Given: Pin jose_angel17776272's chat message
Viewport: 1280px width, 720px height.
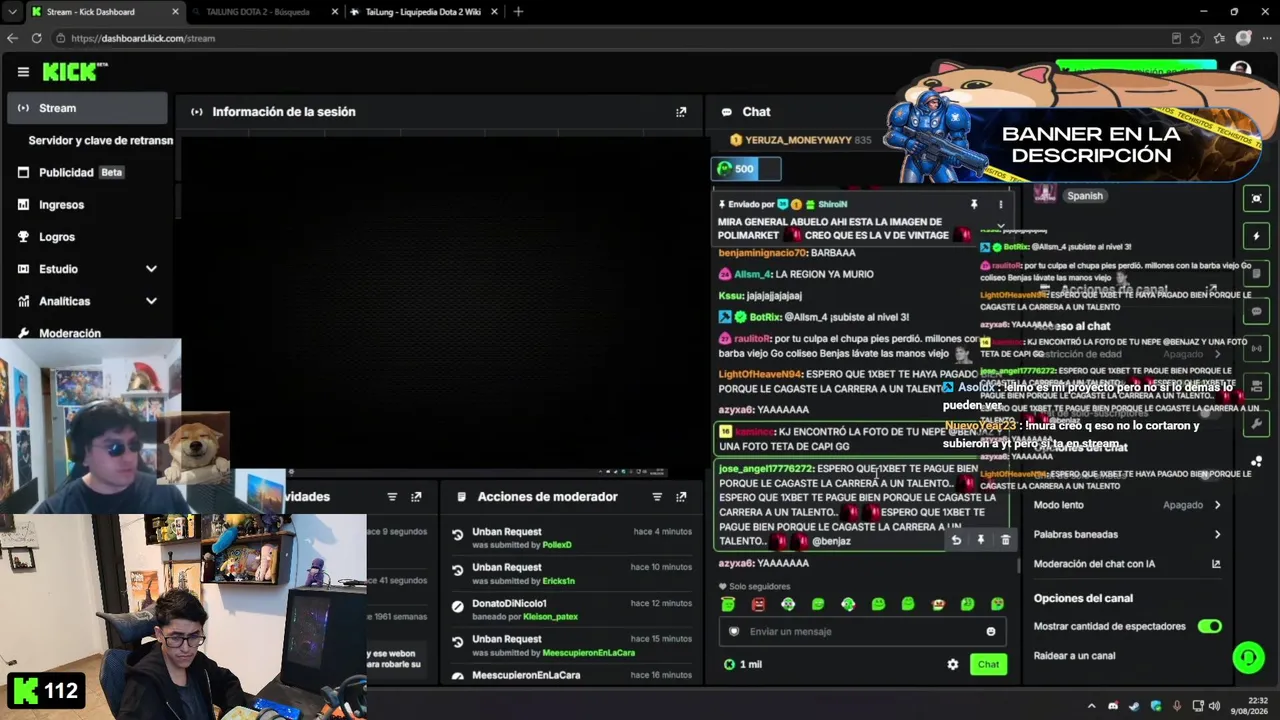Looking at the screenshot, I should [x=980, y=540].
